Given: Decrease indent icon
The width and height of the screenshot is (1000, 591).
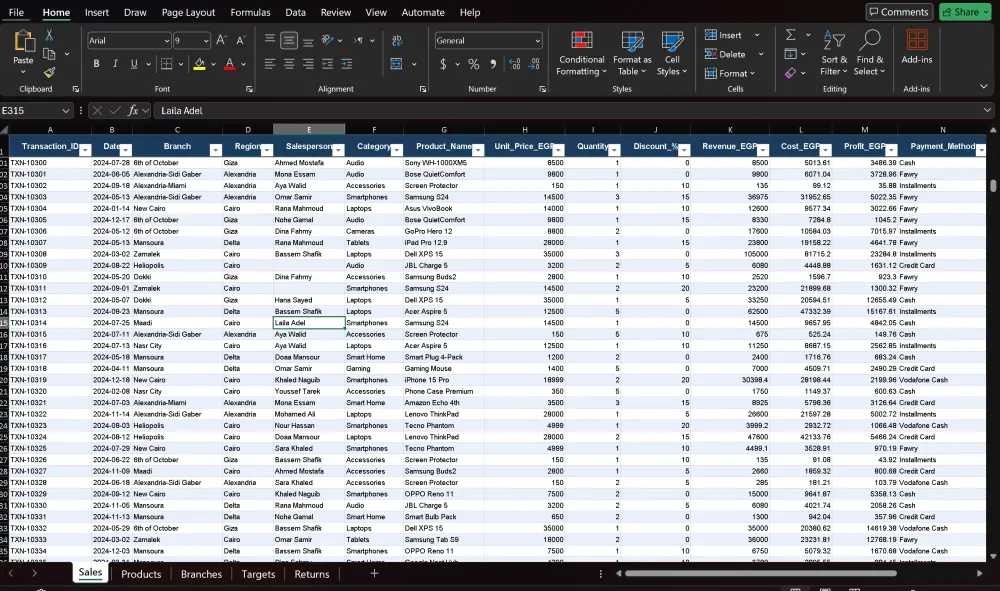Looking at the screenshot, I should coord(327,64).
